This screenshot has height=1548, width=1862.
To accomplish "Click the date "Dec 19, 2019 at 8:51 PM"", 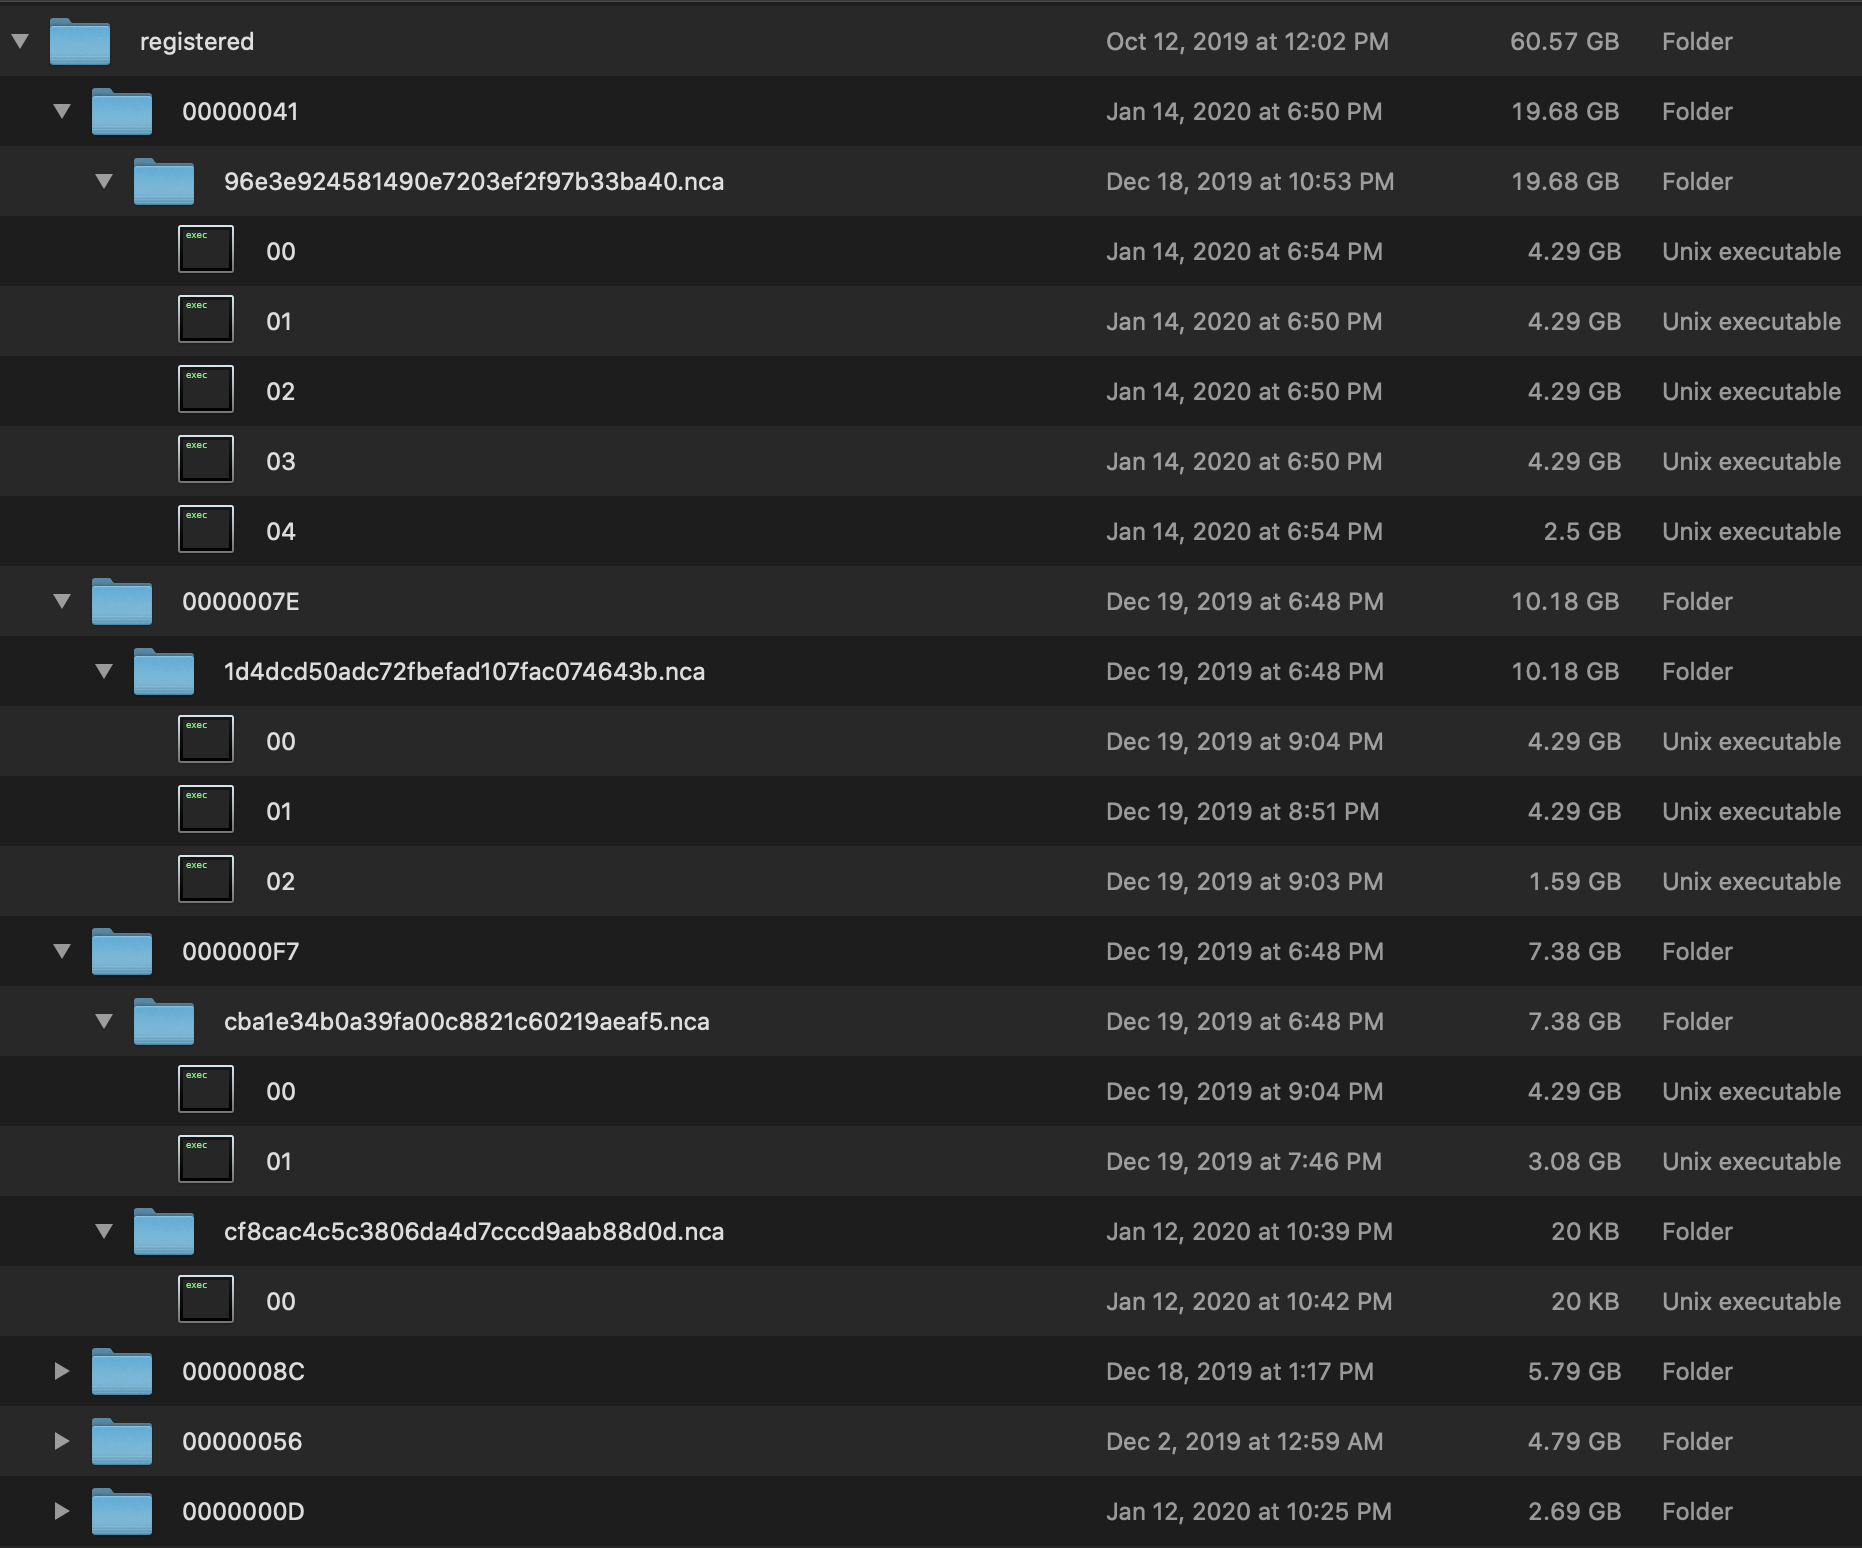I will pos(1242,812).
